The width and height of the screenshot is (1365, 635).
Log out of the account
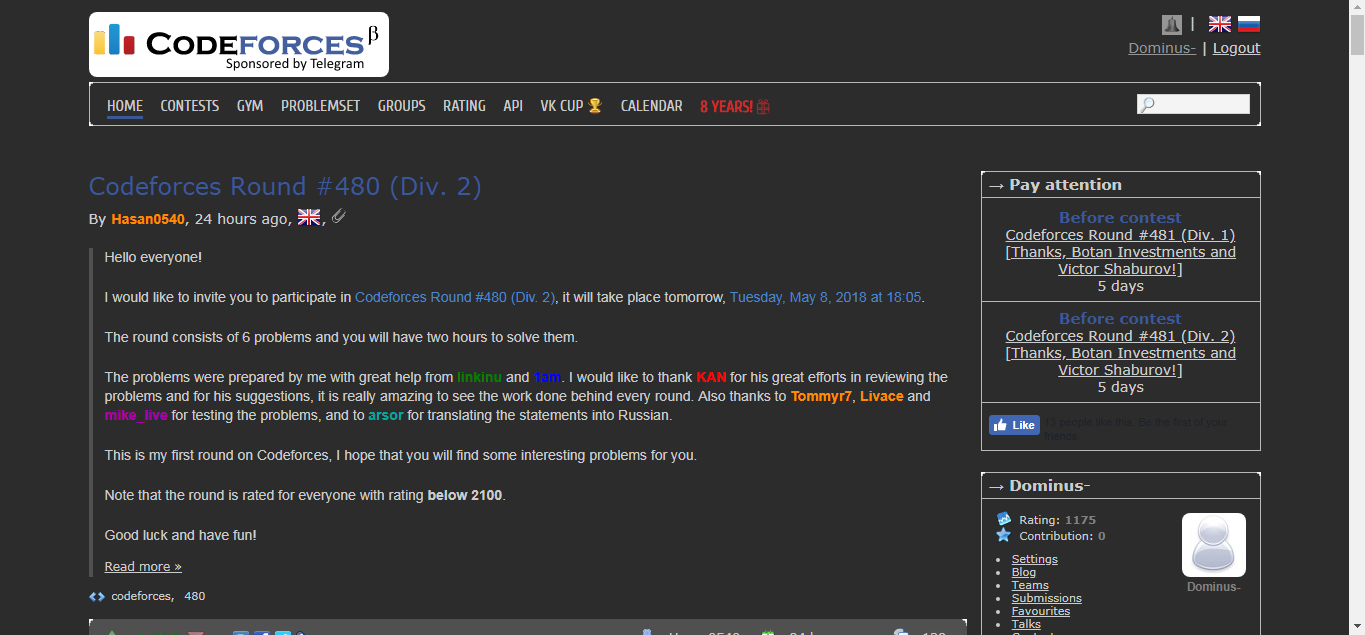tap(1236, 47)
